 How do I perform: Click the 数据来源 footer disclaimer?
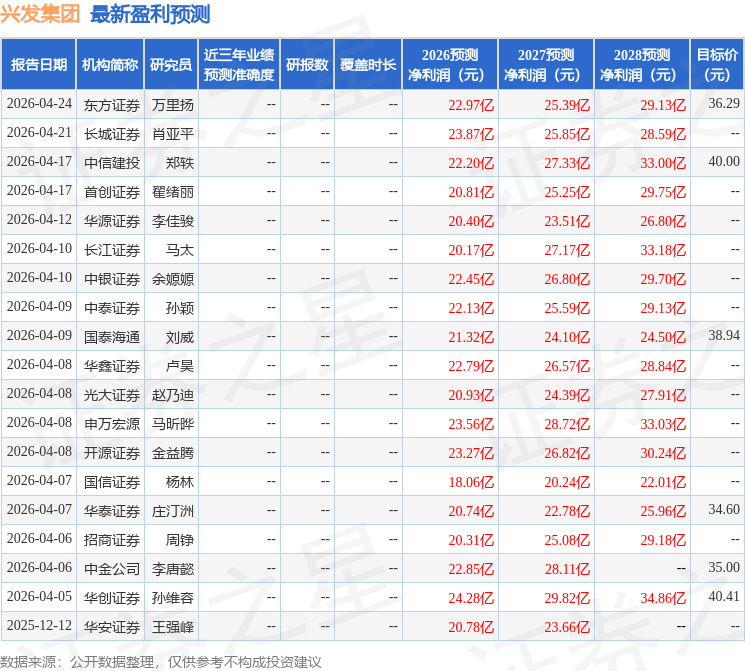coord(161,662)
